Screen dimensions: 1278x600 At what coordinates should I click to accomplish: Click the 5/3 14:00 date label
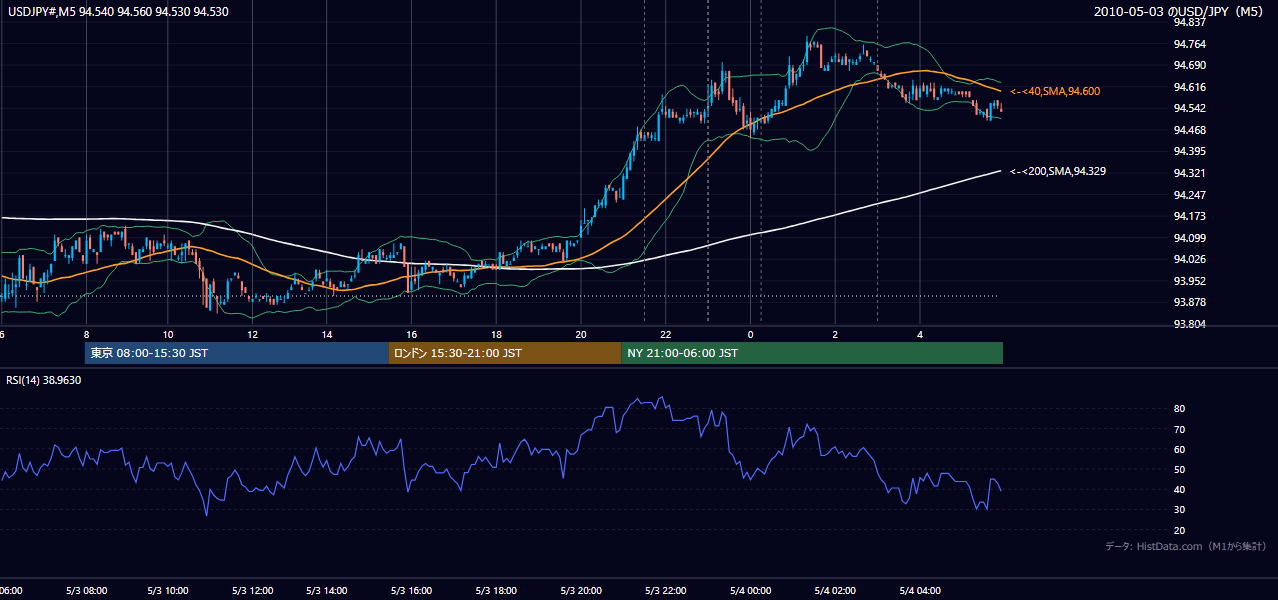coord(326,591)
